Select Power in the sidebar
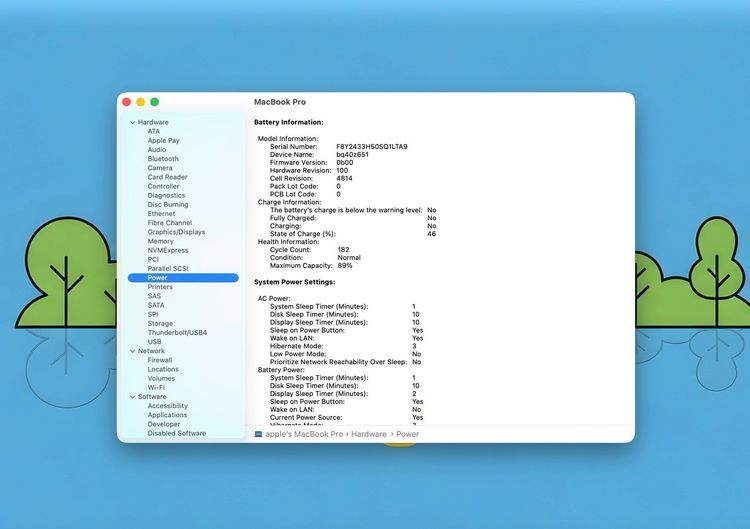The height and width of the screenshot is (529, 750). (x=158, y=278)
